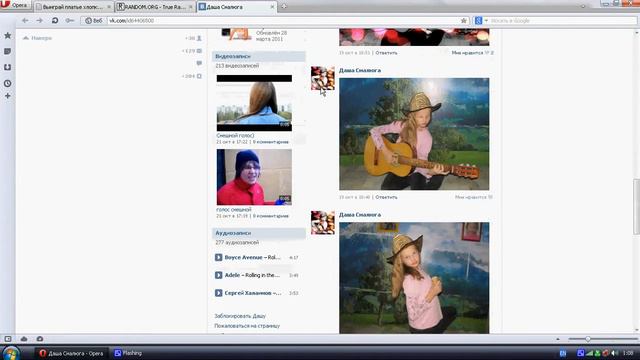Click the Opera Turbo icon in the status bar
This screenshot has height=360, width=640.
point(40,339)
